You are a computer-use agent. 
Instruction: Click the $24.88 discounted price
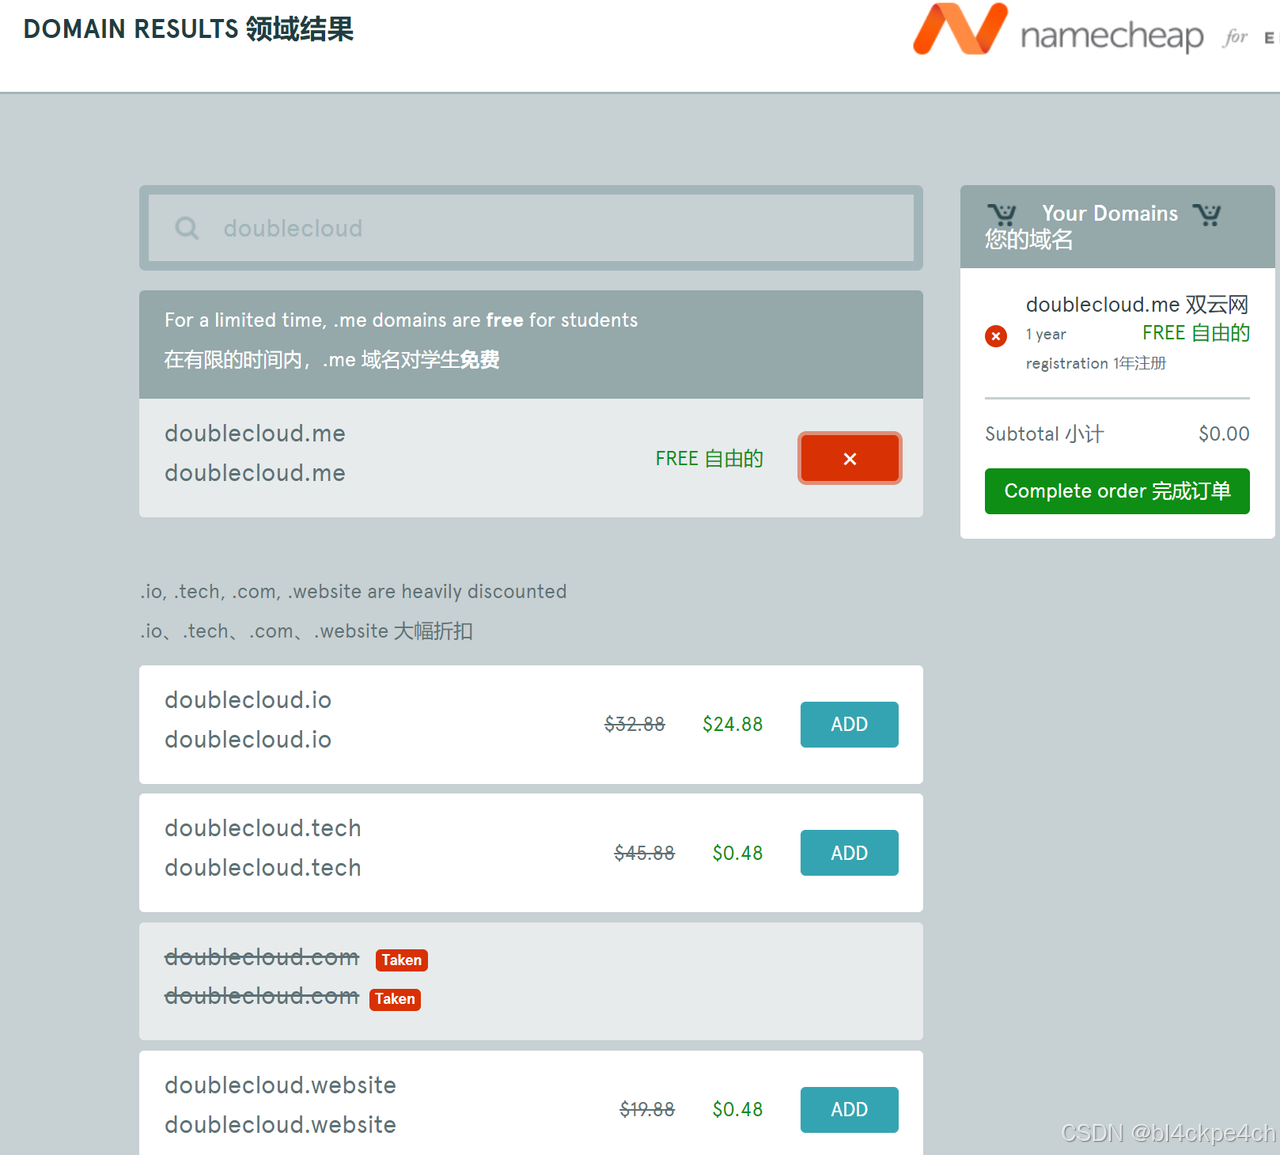[732, 724]
